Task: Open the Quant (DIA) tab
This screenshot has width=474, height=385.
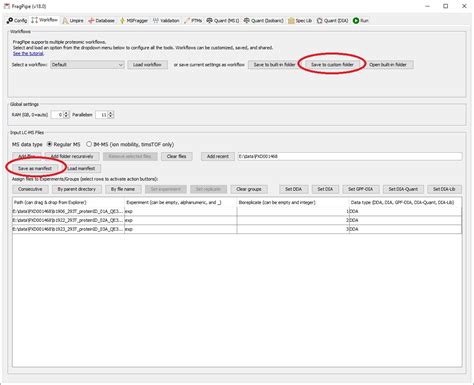Action: pyautogui.click(x=332, y=21)
